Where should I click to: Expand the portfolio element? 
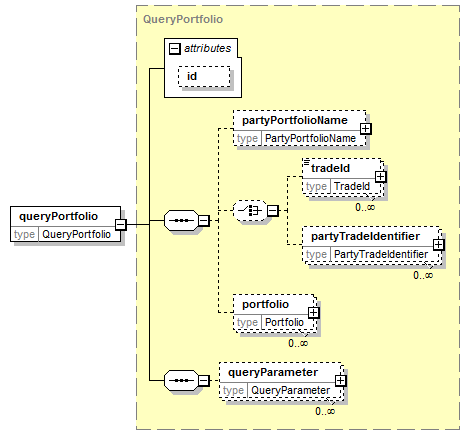point(313,313)
